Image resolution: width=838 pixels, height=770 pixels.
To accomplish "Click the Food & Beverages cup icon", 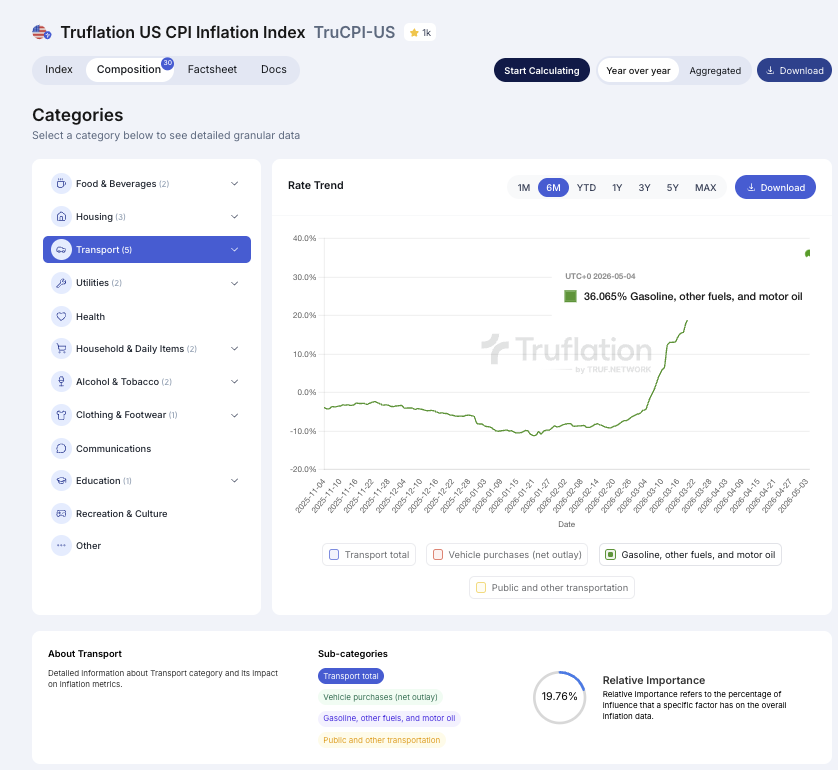I will click(61, 184).
